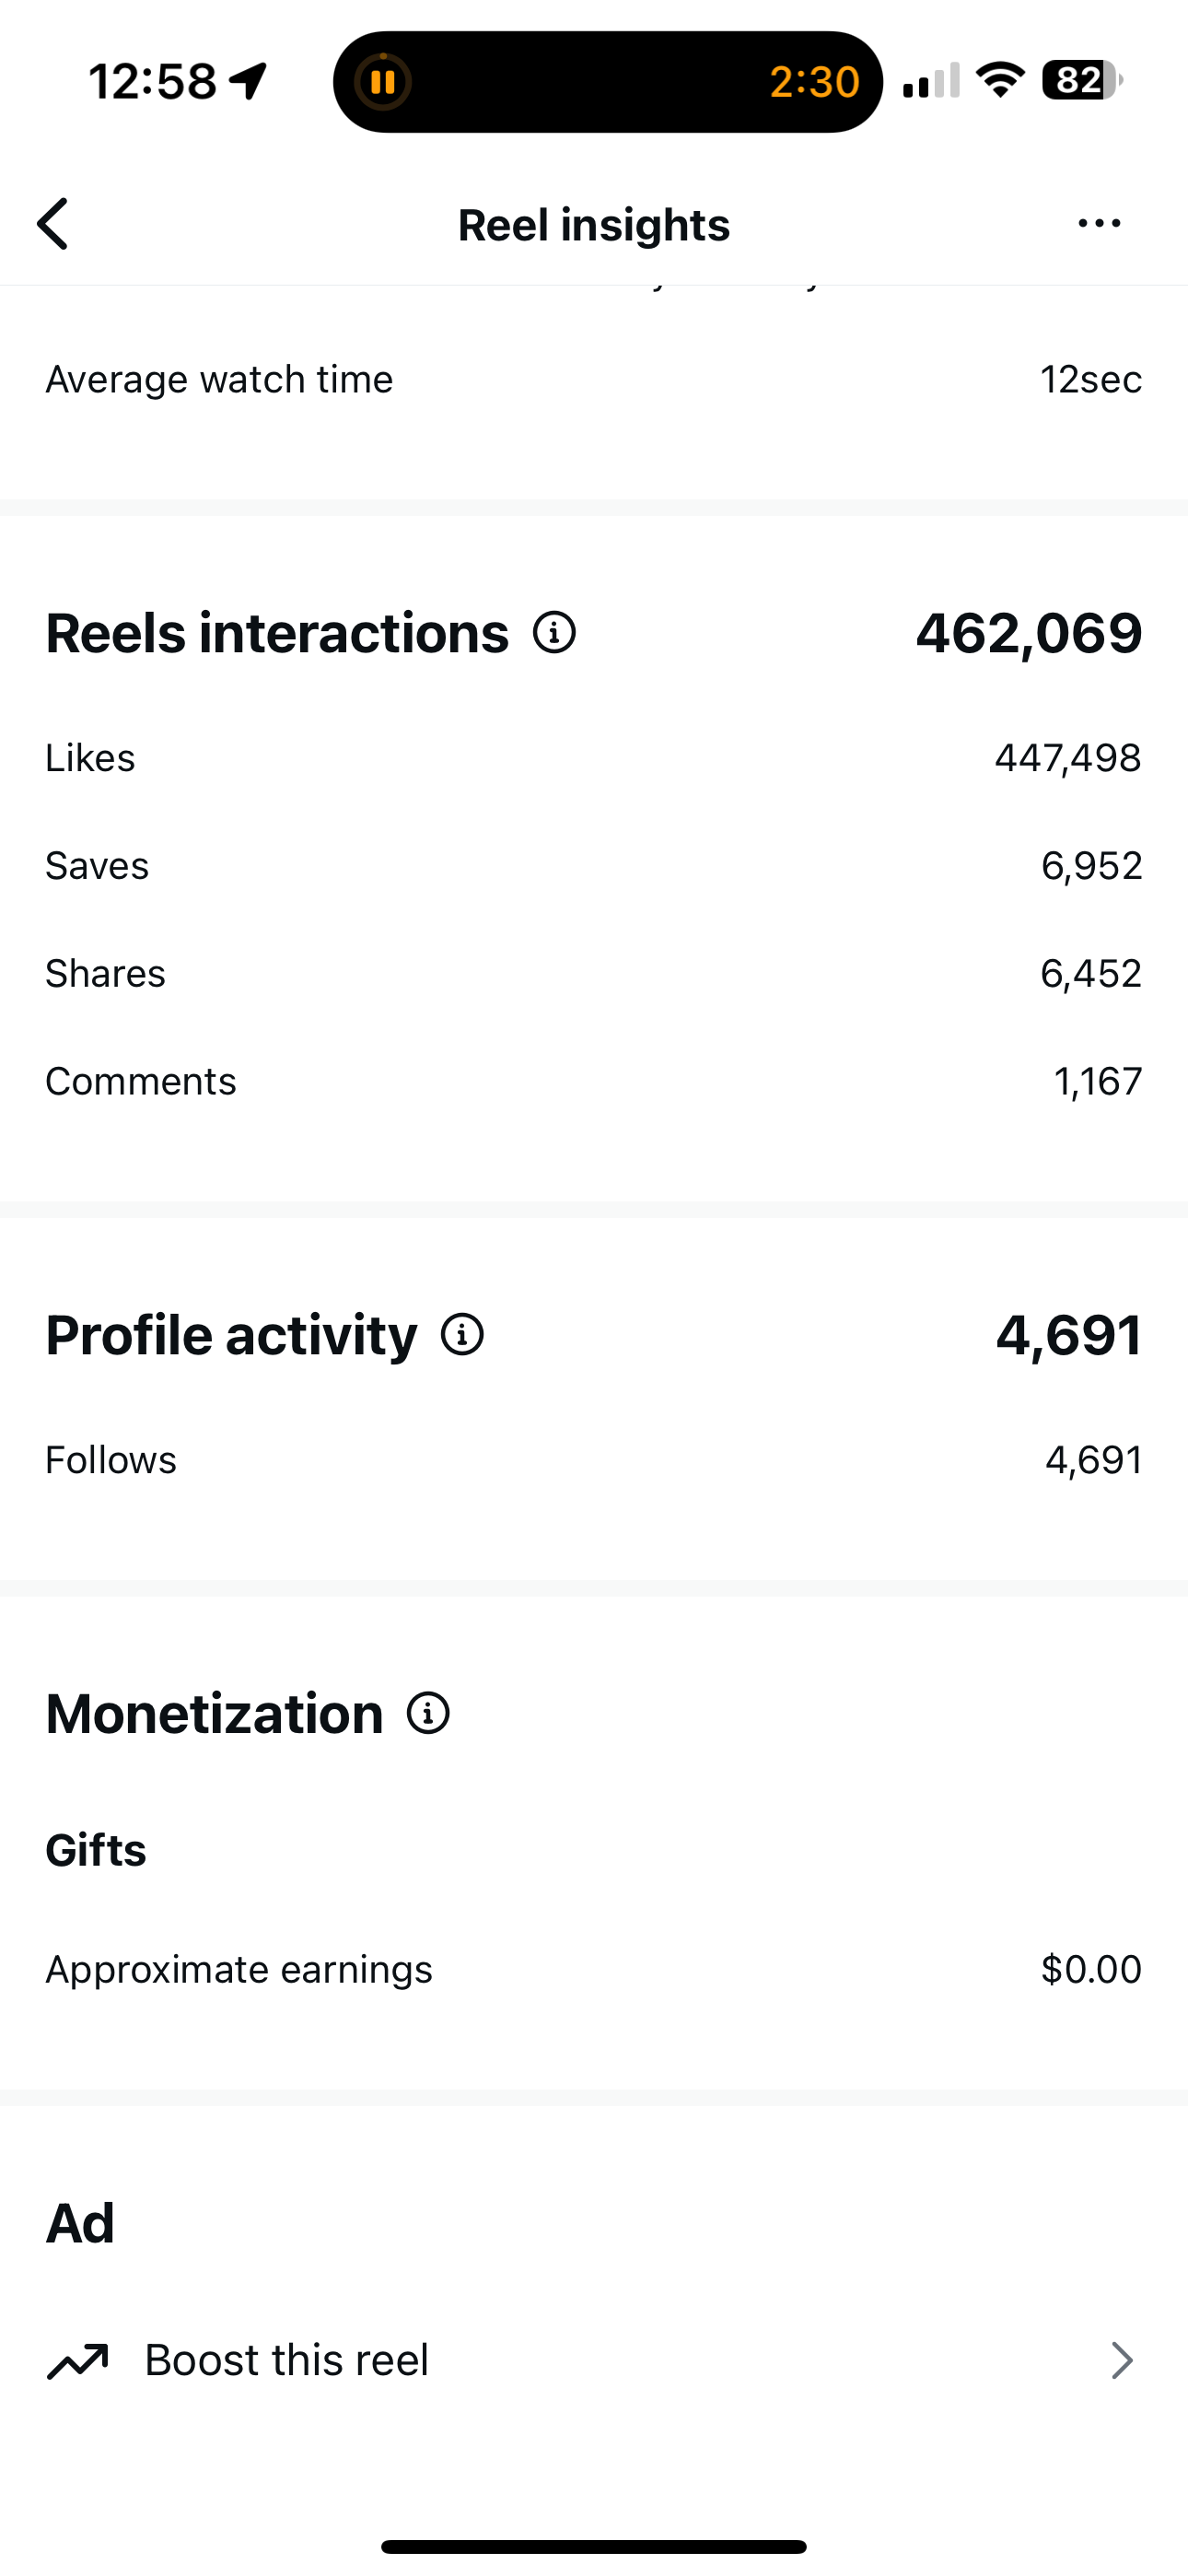Viewport: 1188px width, 2576px height.
Task: Tap info icon beside Profile activity
Action: coord(462,1335)
